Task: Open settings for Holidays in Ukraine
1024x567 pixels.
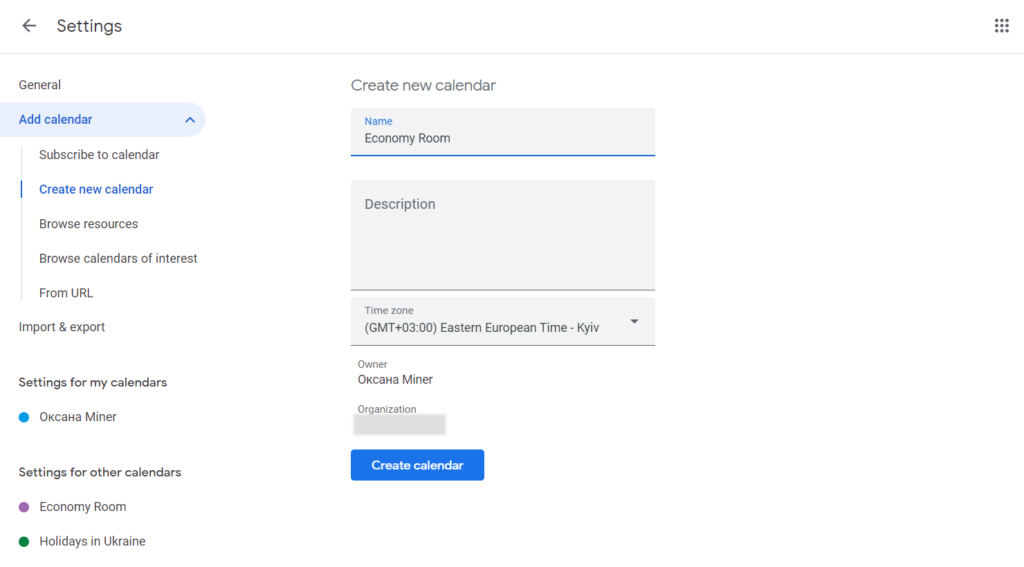Action: [92, 542]
